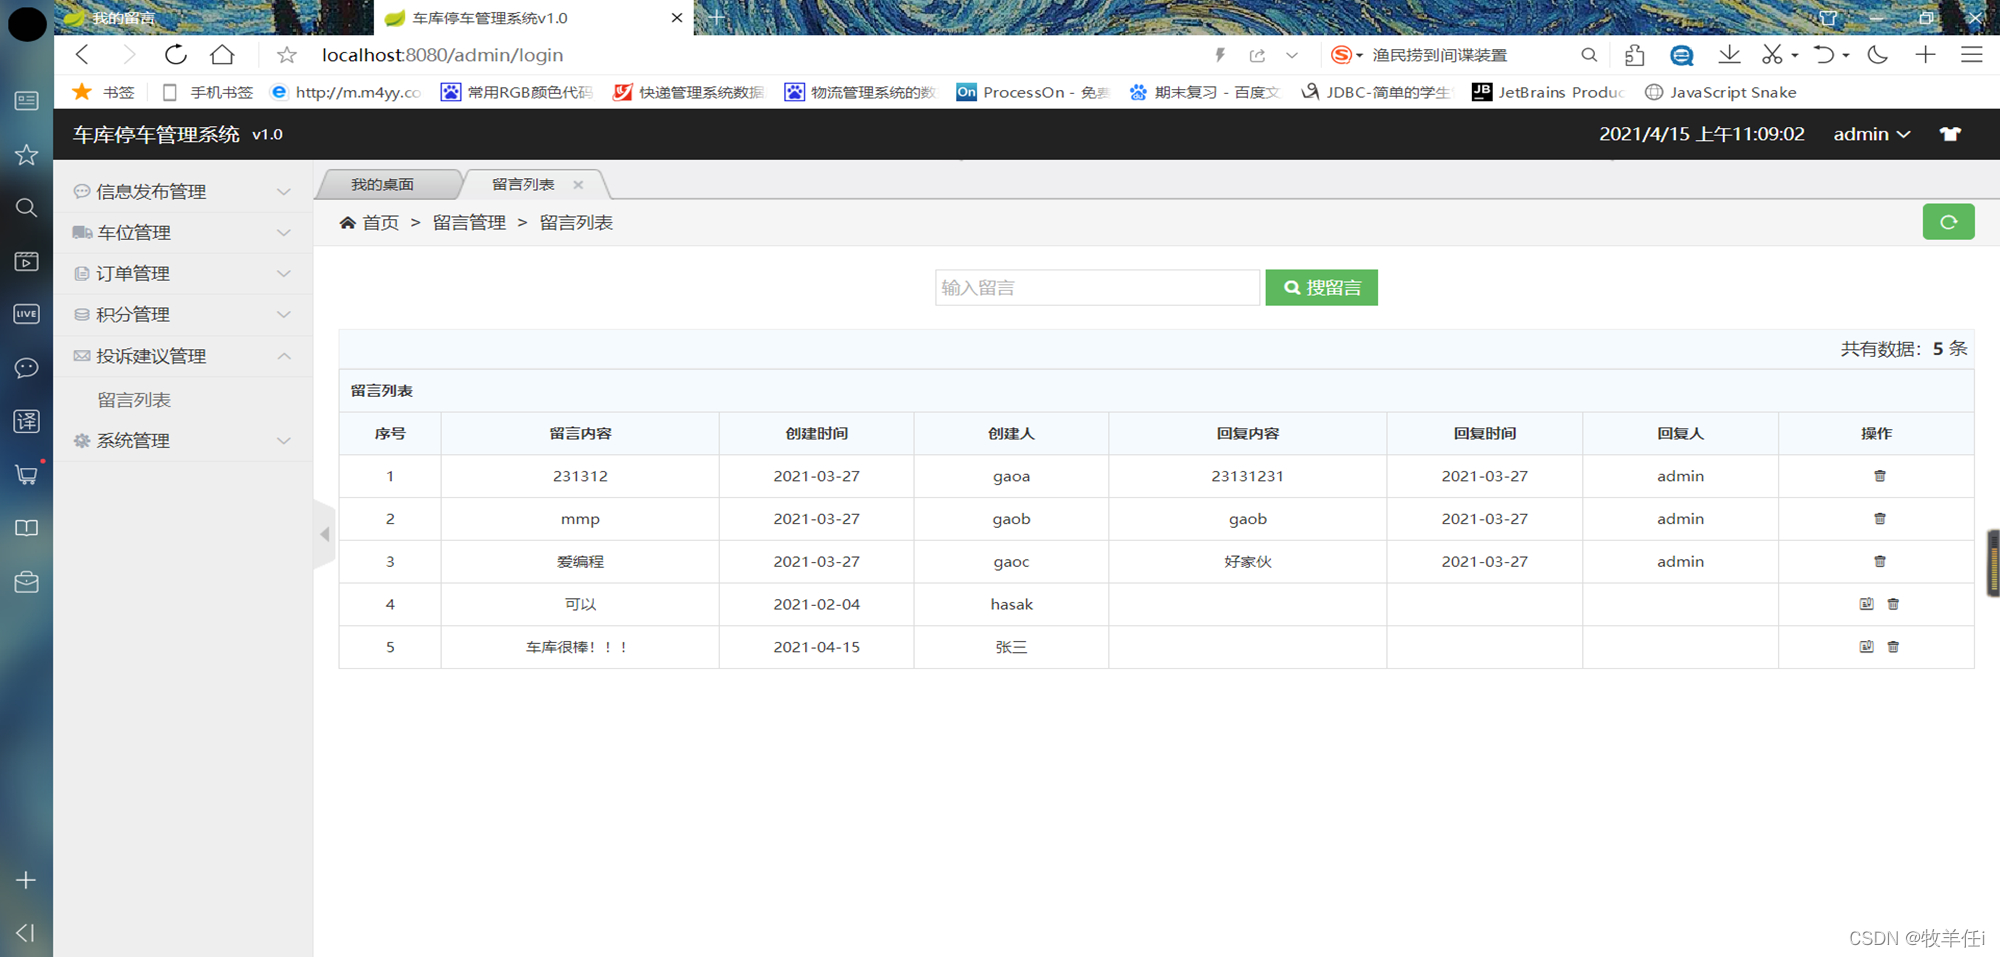This screenshot has height=957, width=2000.
Task: Click the home icon in breadcrumb
Action: (x=347, y=223)
